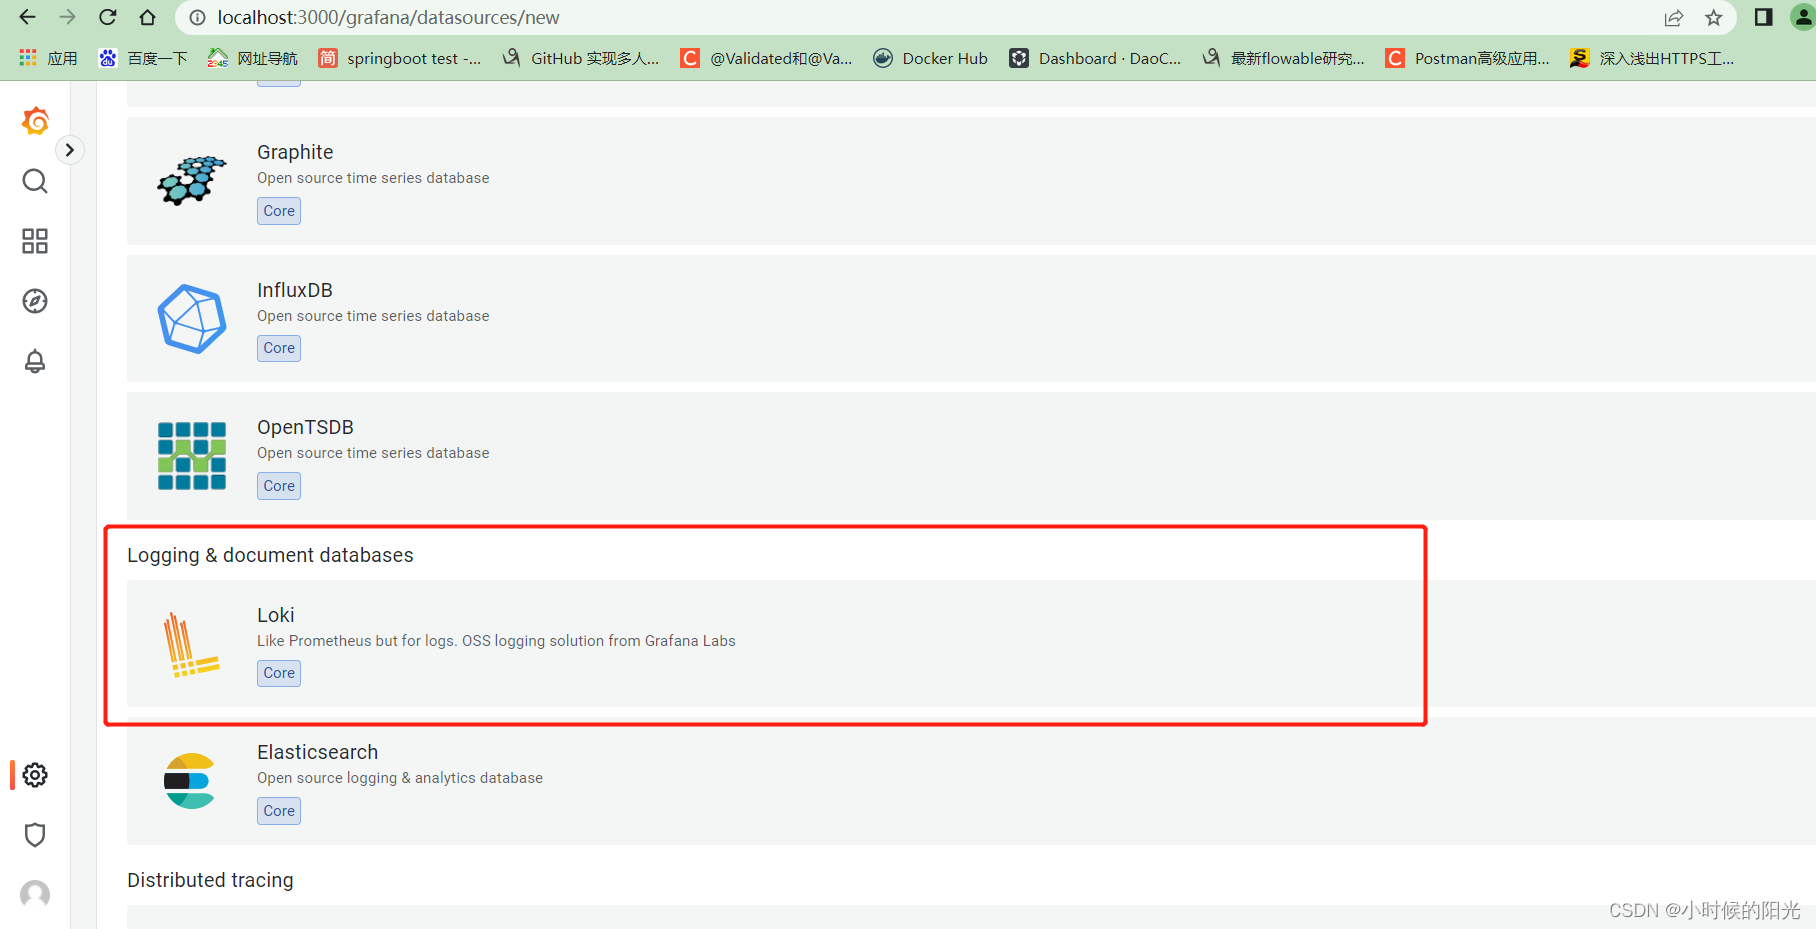Open the Dashboards panel icon
Viewport: 1816px width, 929px height.
tap(34, 241)
